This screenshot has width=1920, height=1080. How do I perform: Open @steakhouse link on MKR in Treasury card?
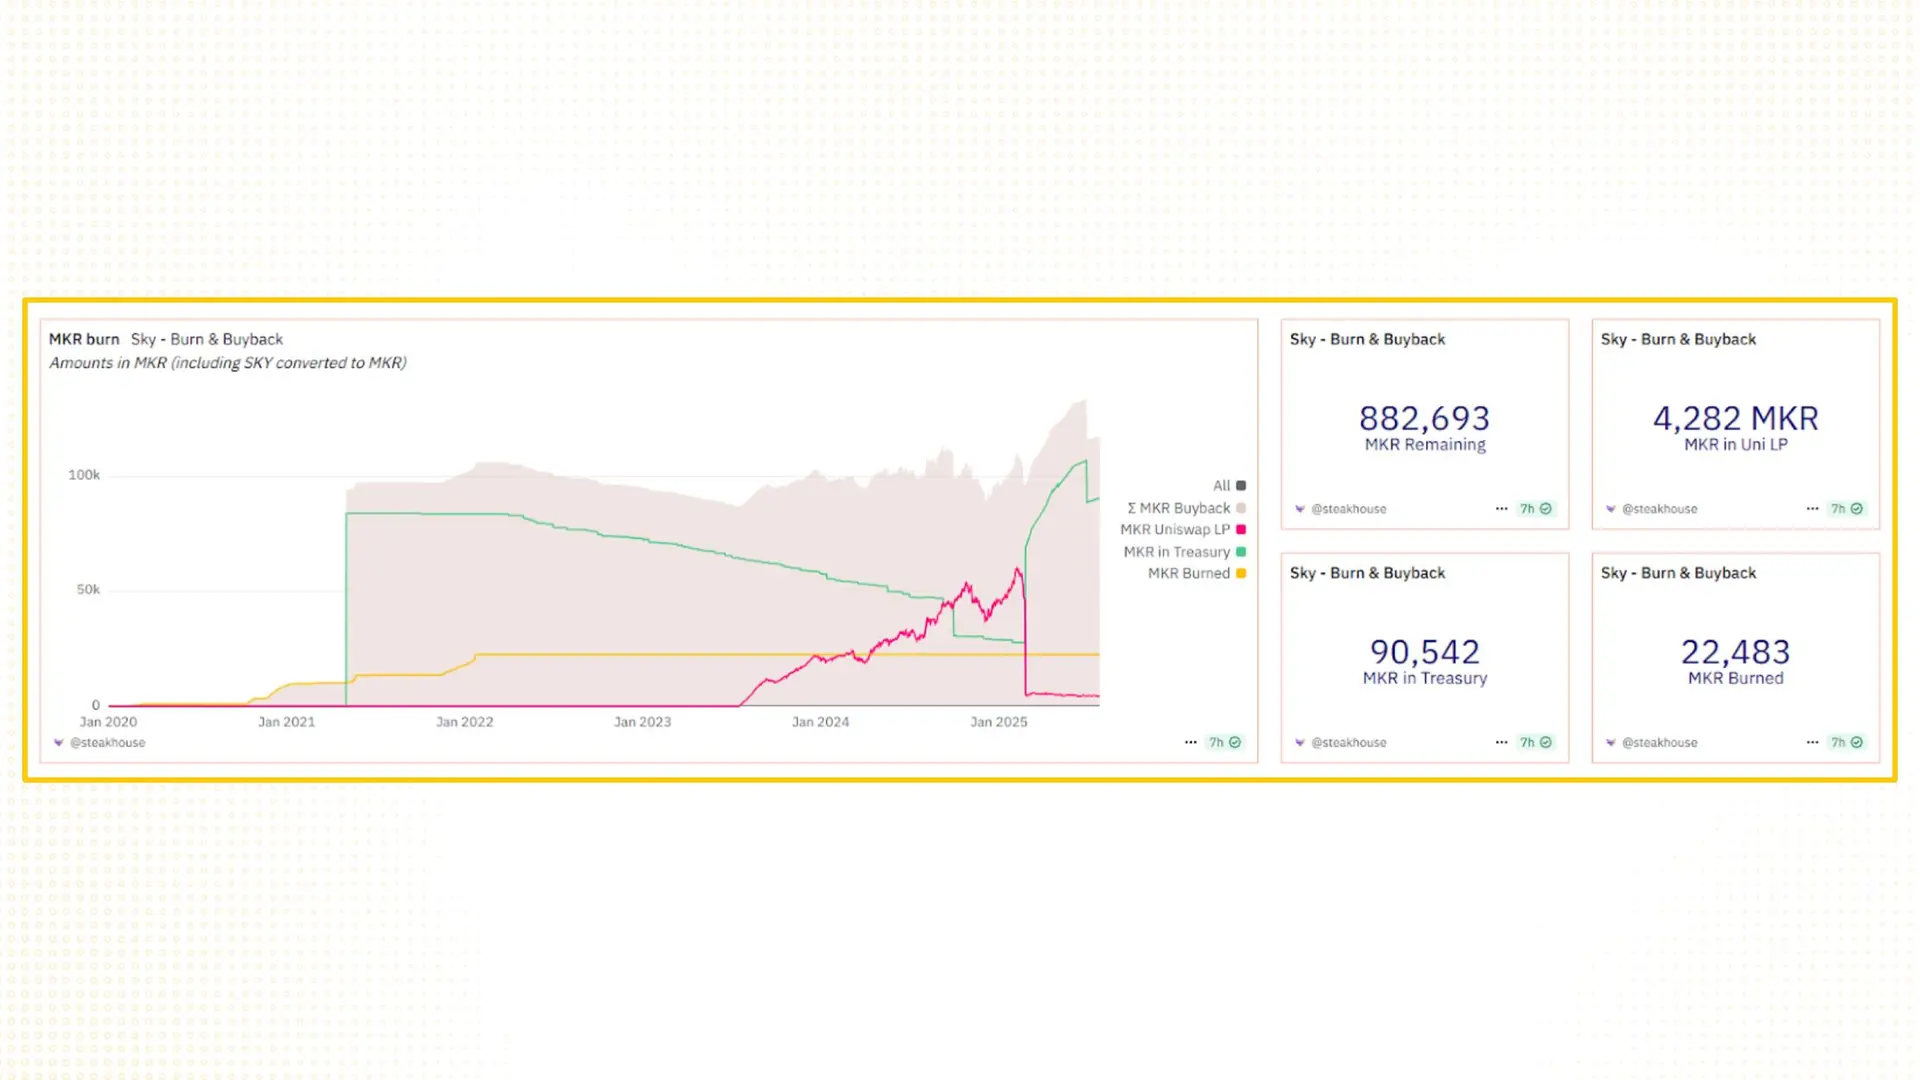[x=1348, y=742]
